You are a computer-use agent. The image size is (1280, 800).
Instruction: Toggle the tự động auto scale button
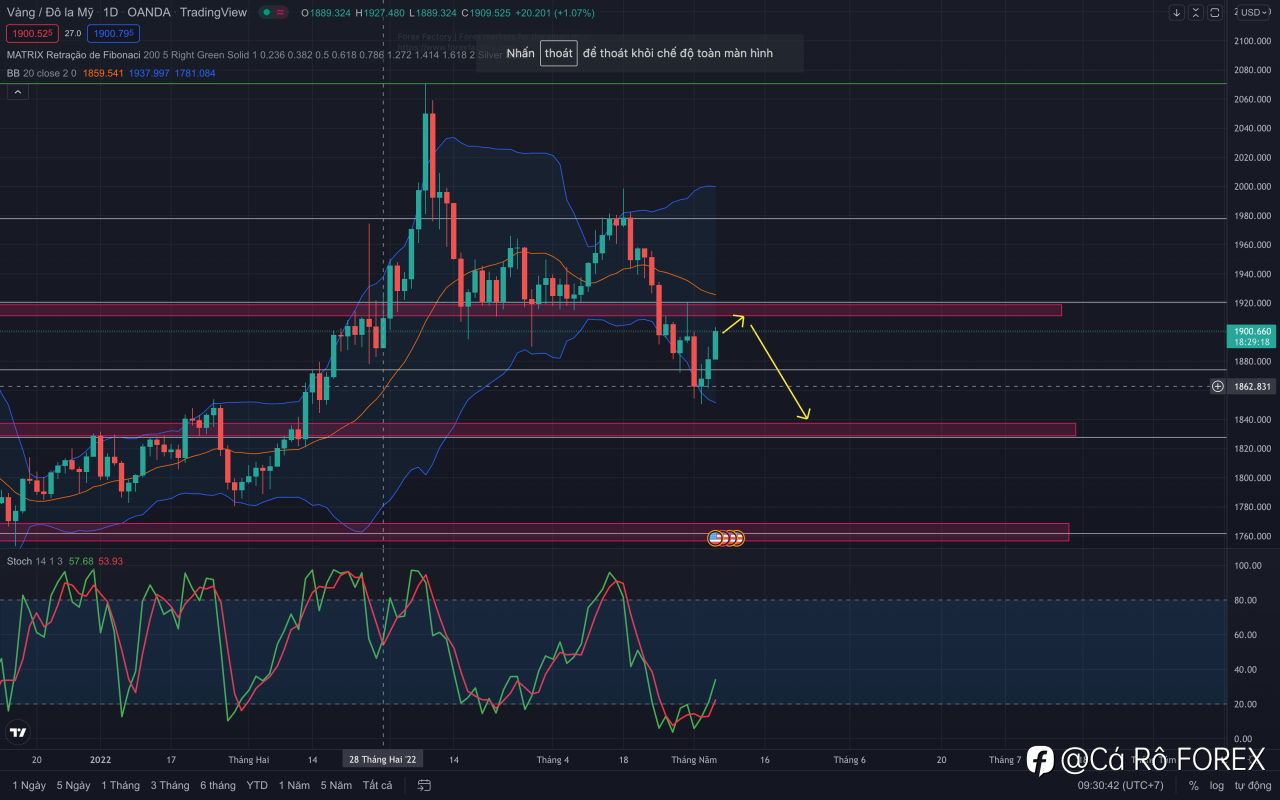[1252, 786]
